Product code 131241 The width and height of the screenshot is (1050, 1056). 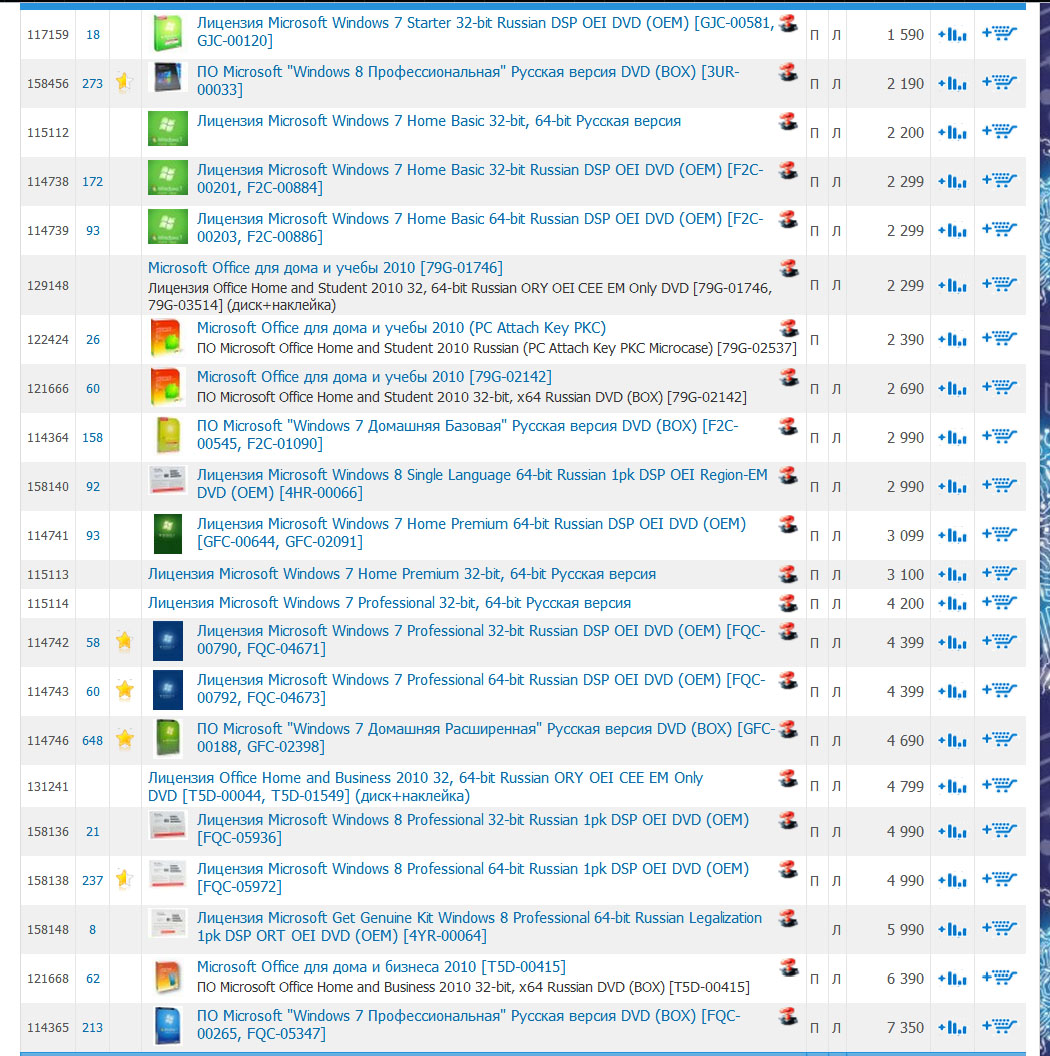48,787
